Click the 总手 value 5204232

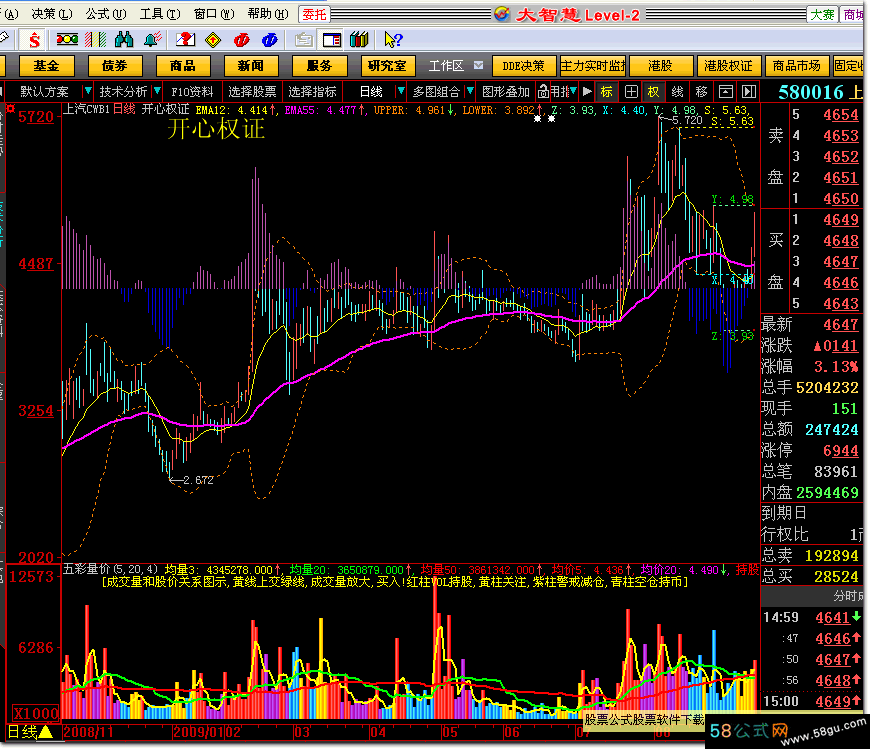827,387
